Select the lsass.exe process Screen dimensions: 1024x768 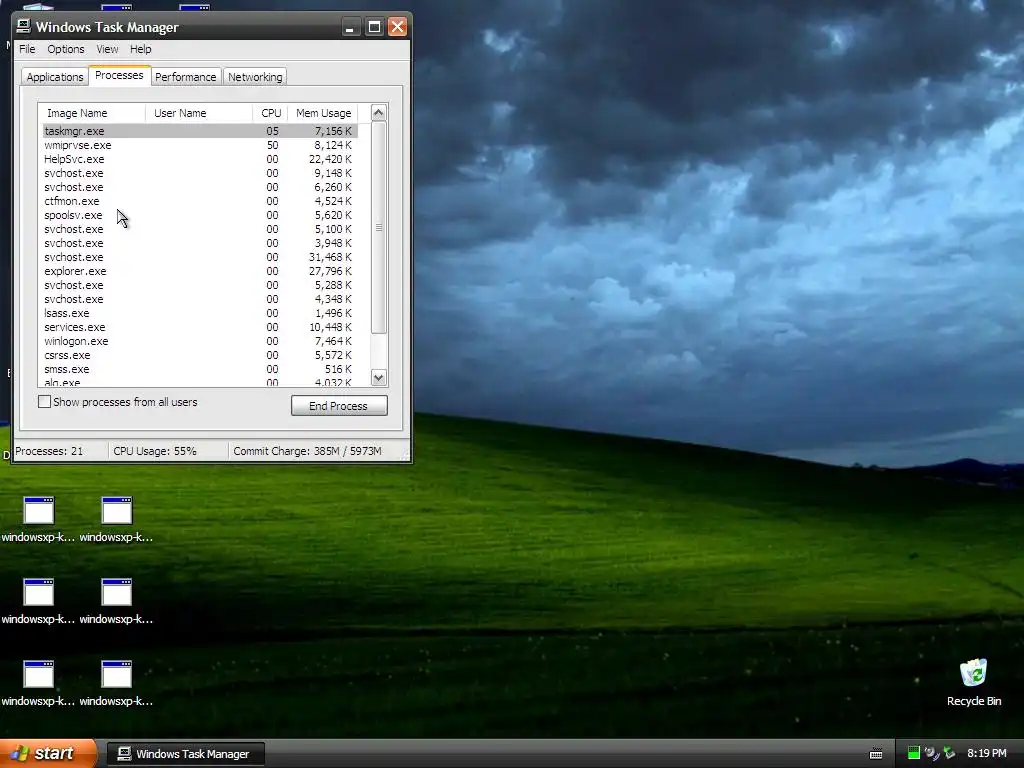pos(200,313)
